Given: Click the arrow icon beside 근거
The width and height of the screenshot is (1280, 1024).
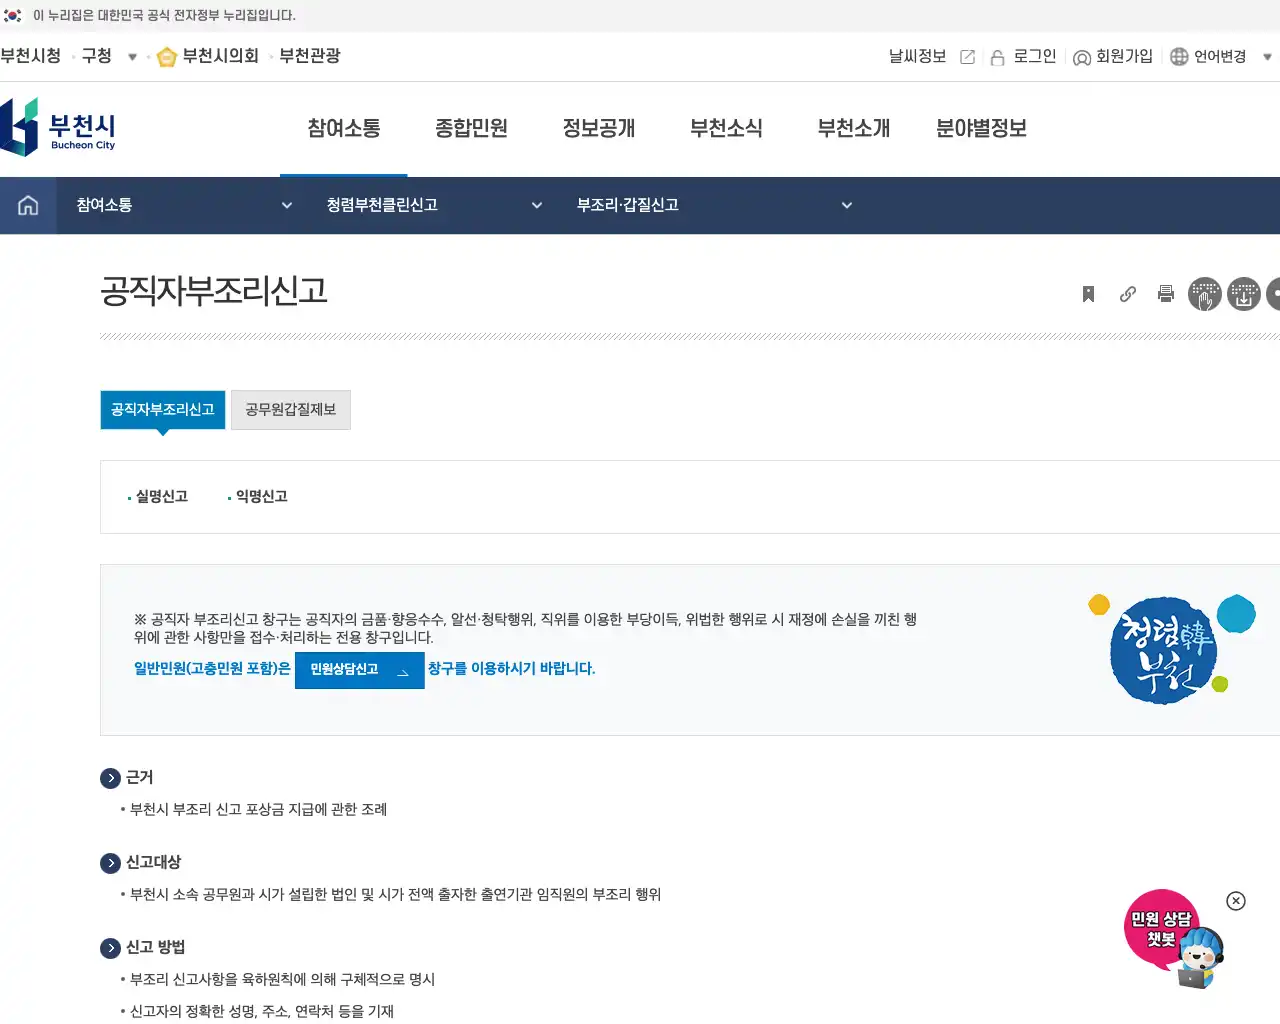Looking at the screenshot, I should coord(111,778).
